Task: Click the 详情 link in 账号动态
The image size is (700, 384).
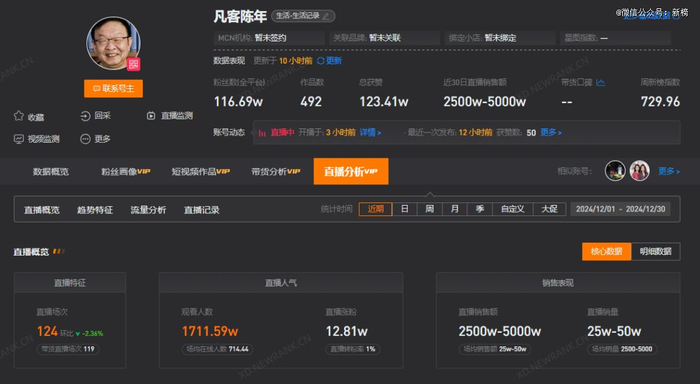Action: (370, 133)
